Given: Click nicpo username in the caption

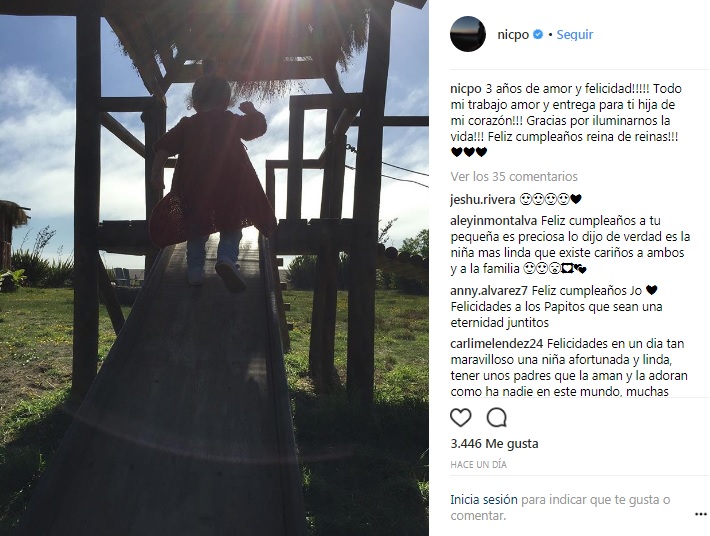Looking at the screenshot, I should pyautogui.click(x=466, y=89).
